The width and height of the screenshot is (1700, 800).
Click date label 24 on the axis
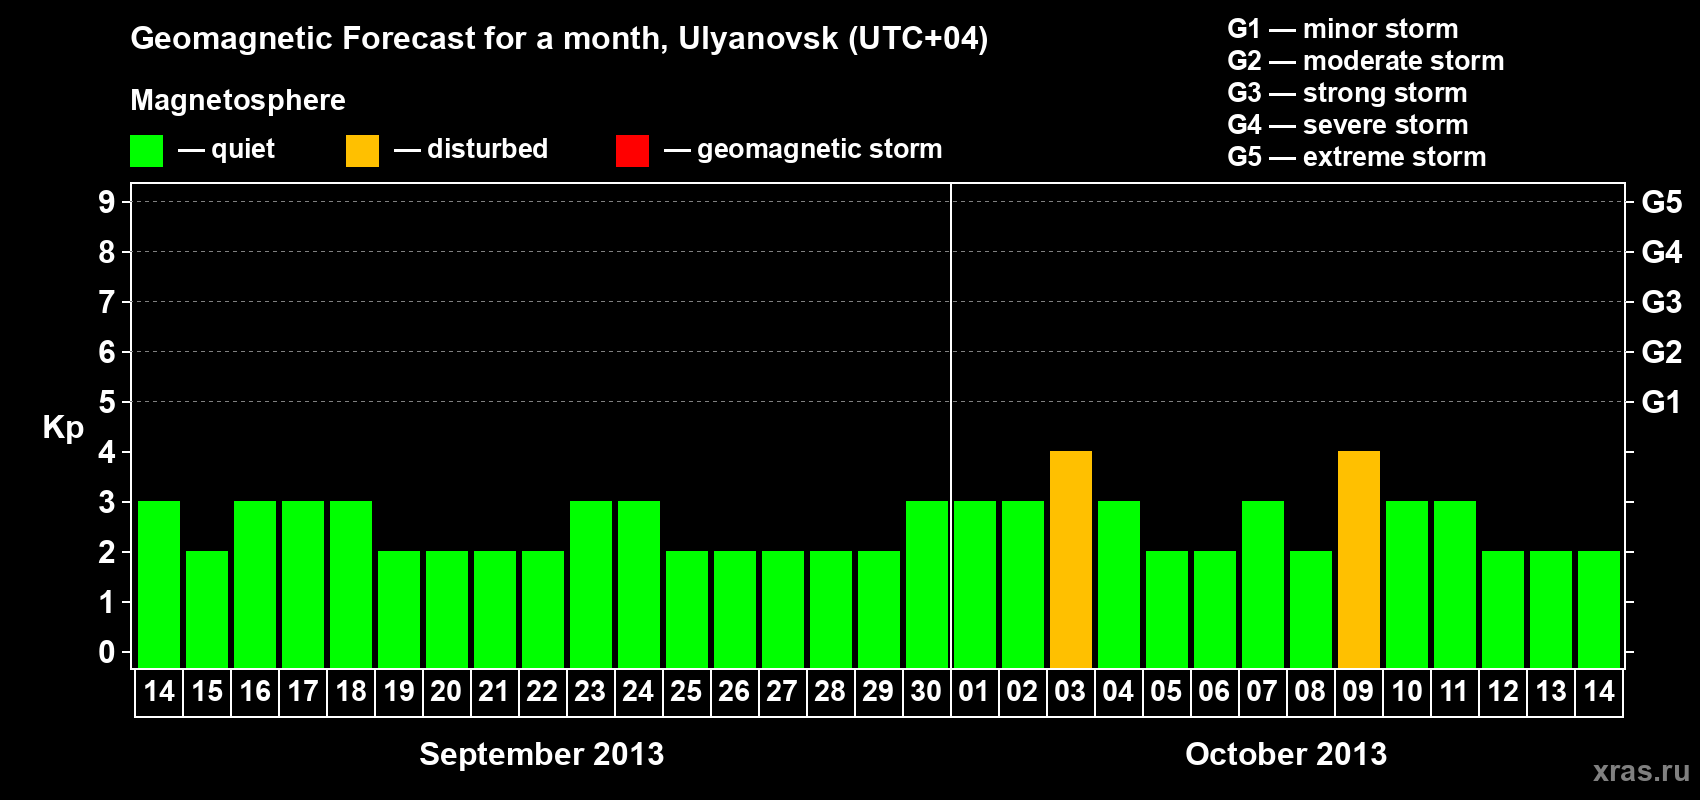638,691
